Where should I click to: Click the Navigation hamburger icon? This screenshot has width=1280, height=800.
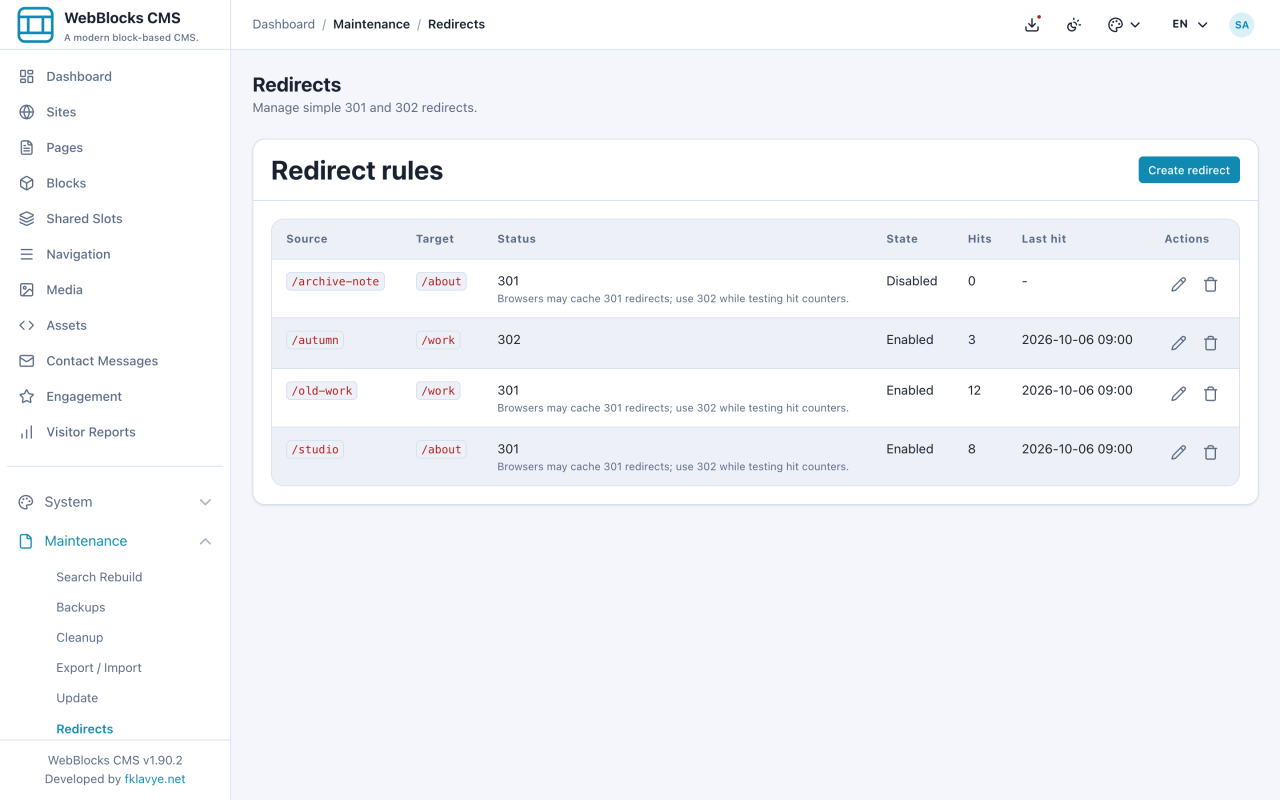27,254
